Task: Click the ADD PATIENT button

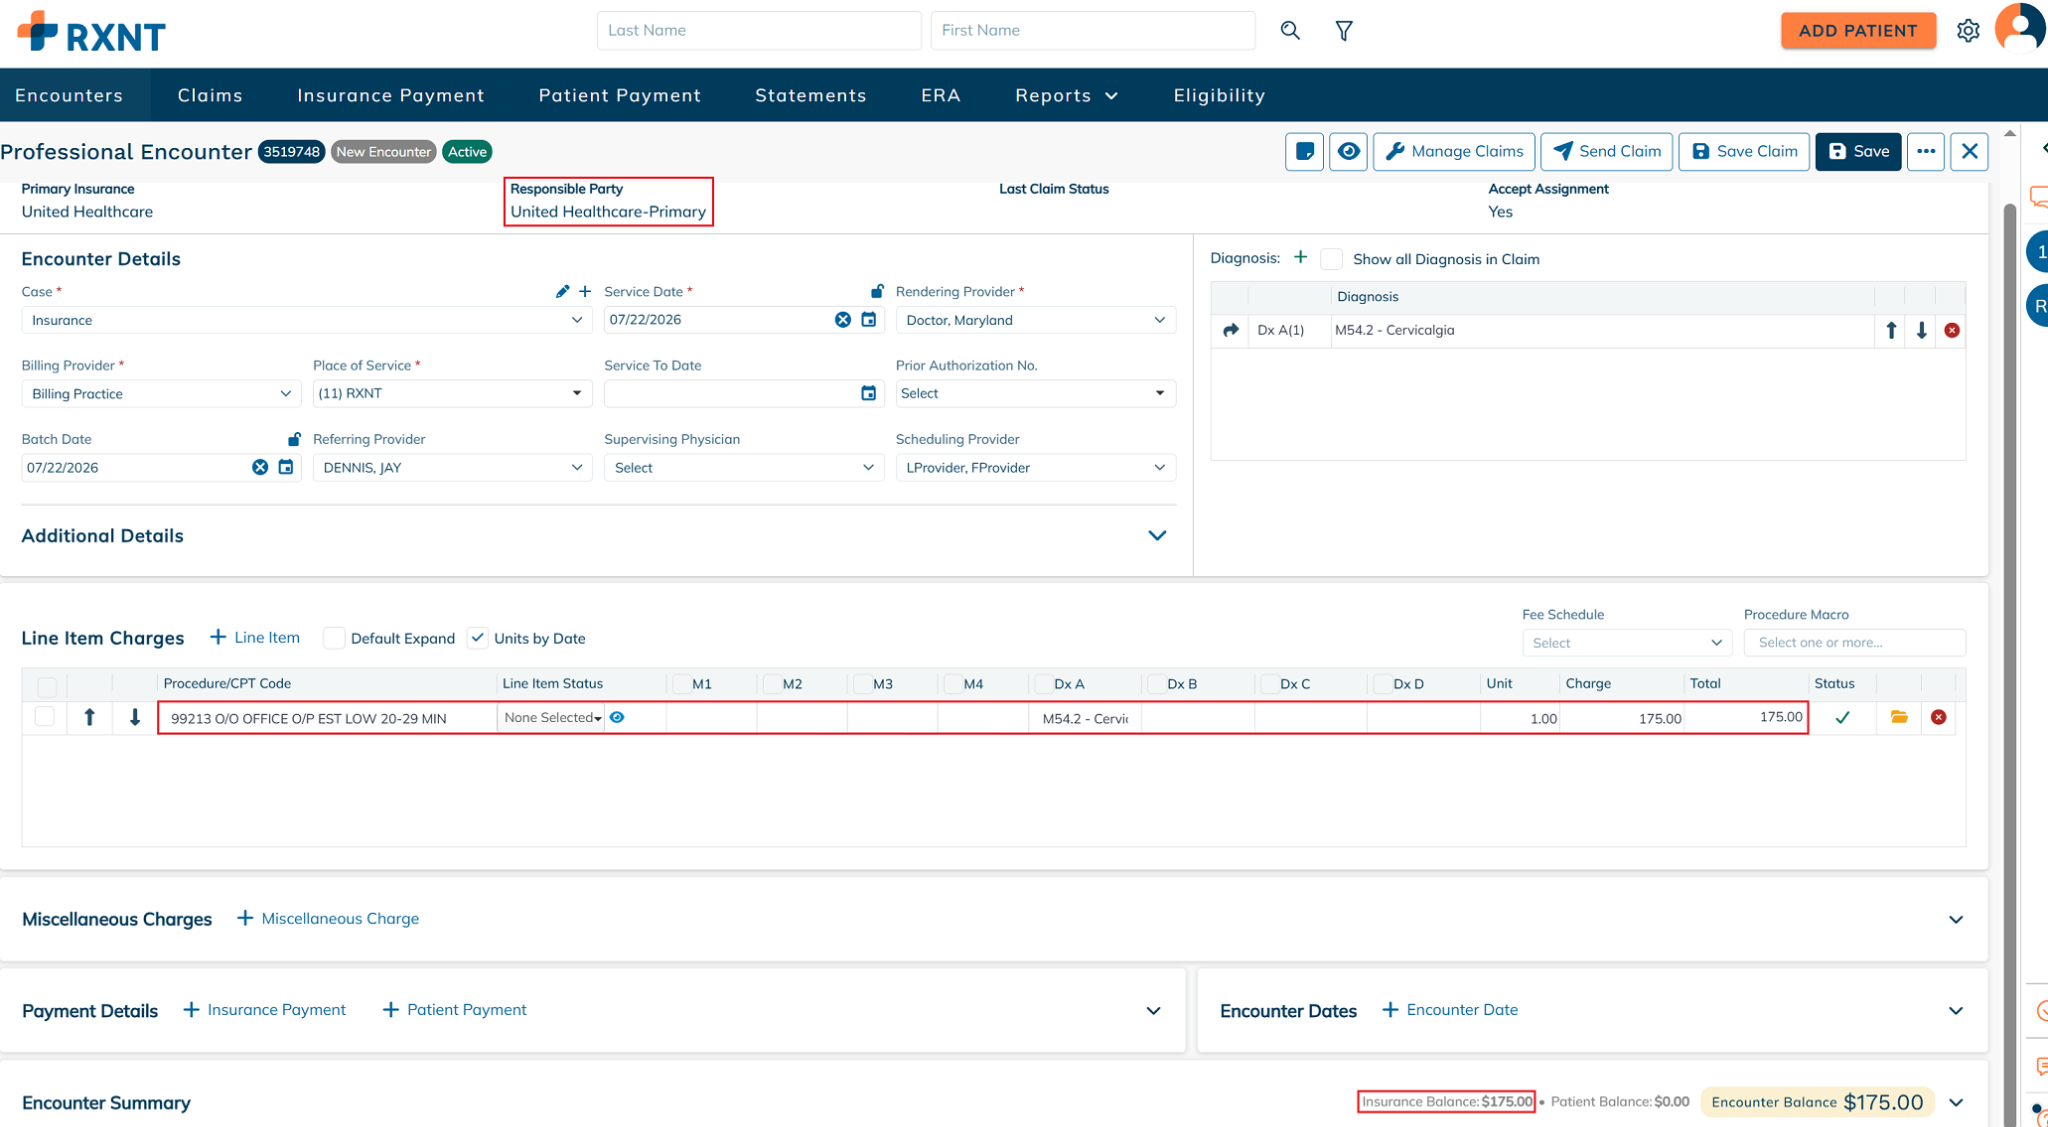Action: (1857, 31)
